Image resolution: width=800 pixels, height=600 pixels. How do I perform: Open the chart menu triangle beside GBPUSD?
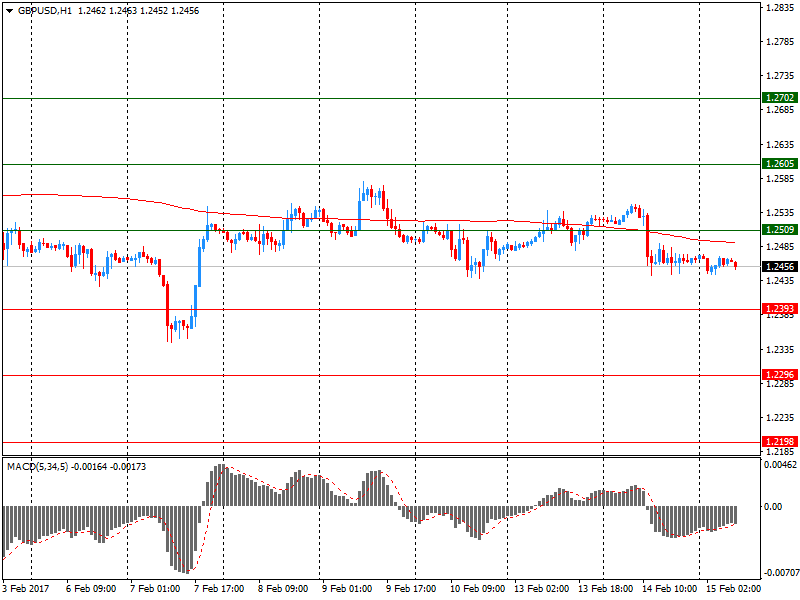point(10,11)
